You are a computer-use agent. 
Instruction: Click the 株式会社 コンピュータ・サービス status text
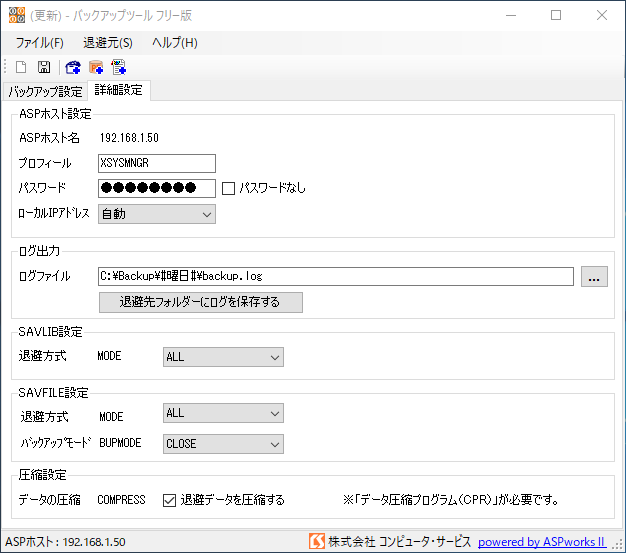click(400, 542)
